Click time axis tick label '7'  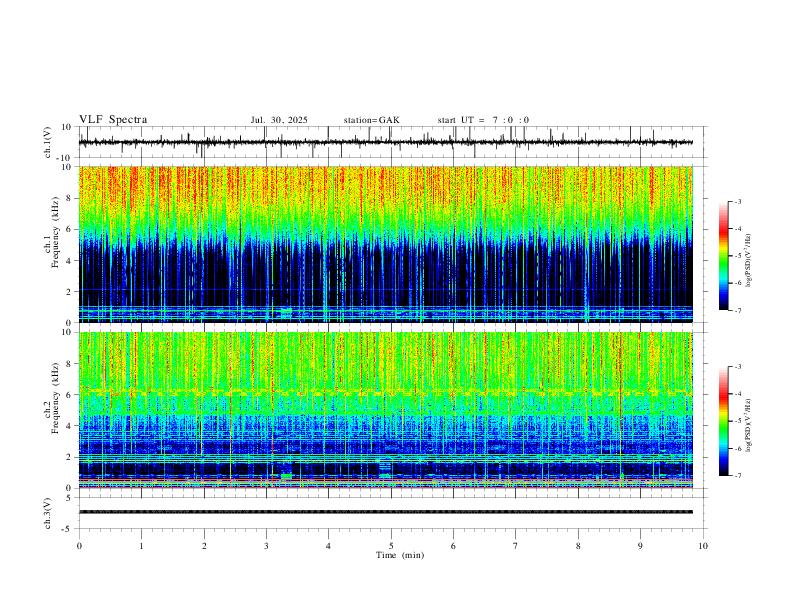(x=516, y=546)
